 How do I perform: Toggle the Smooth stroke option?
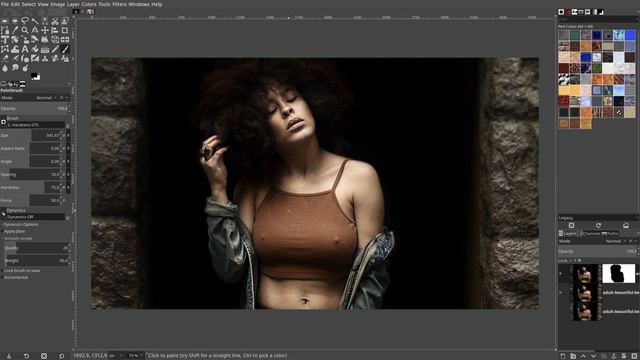[2, 238]
